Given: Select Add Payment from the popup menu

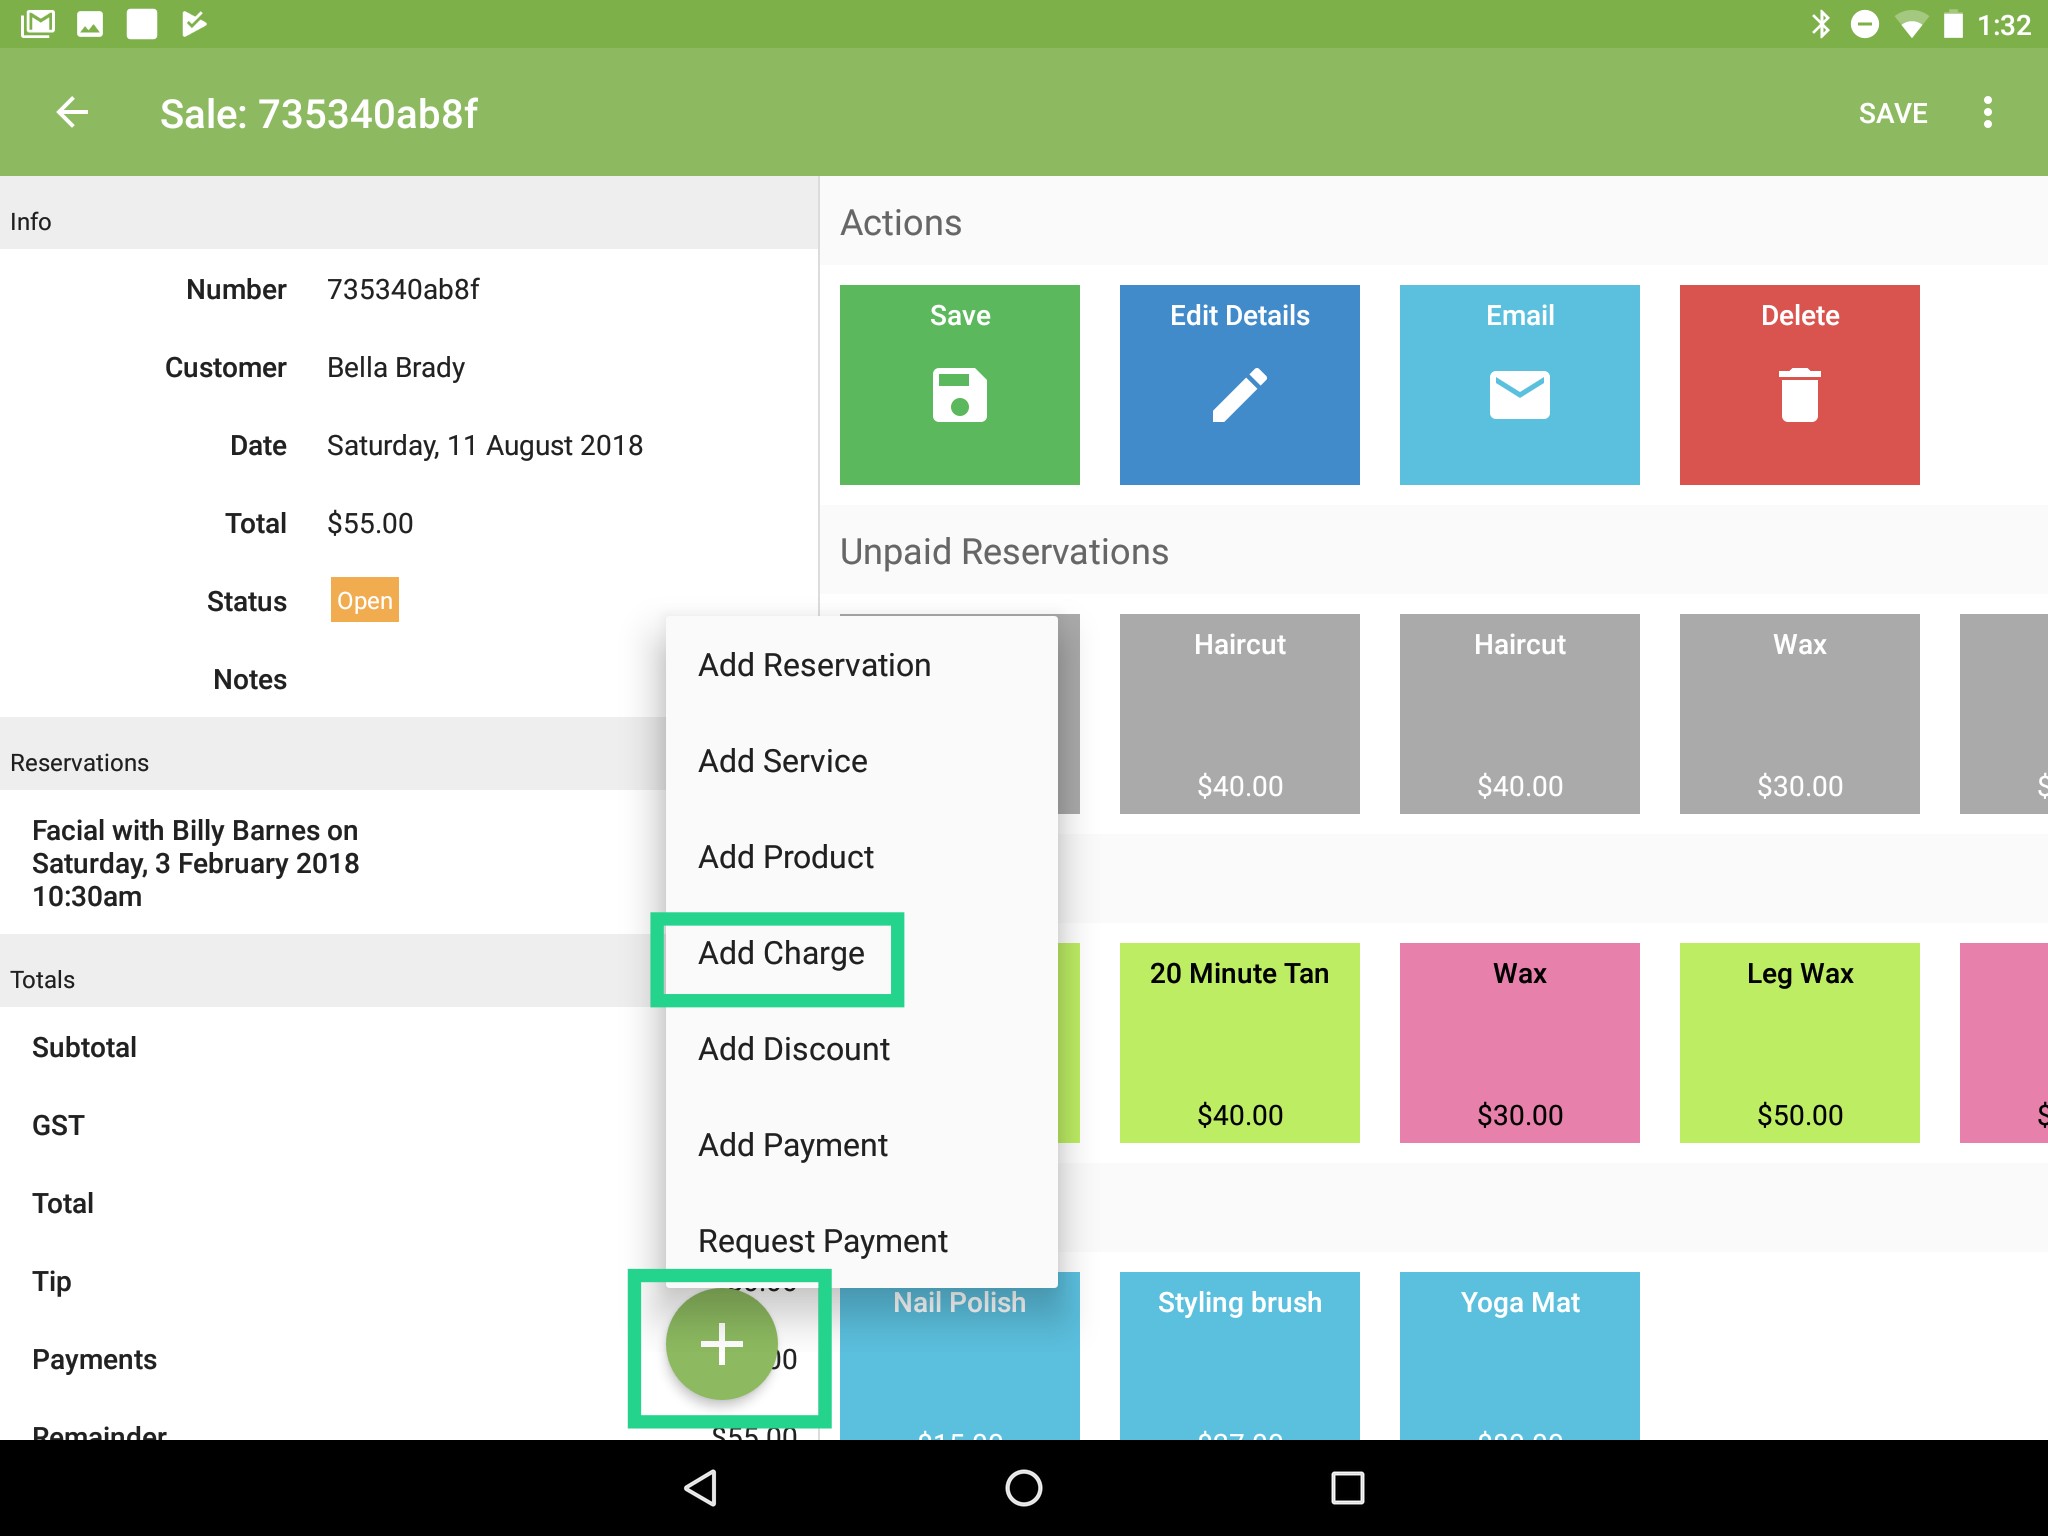Looking at the screenshot, I should tap(862, 1145).
